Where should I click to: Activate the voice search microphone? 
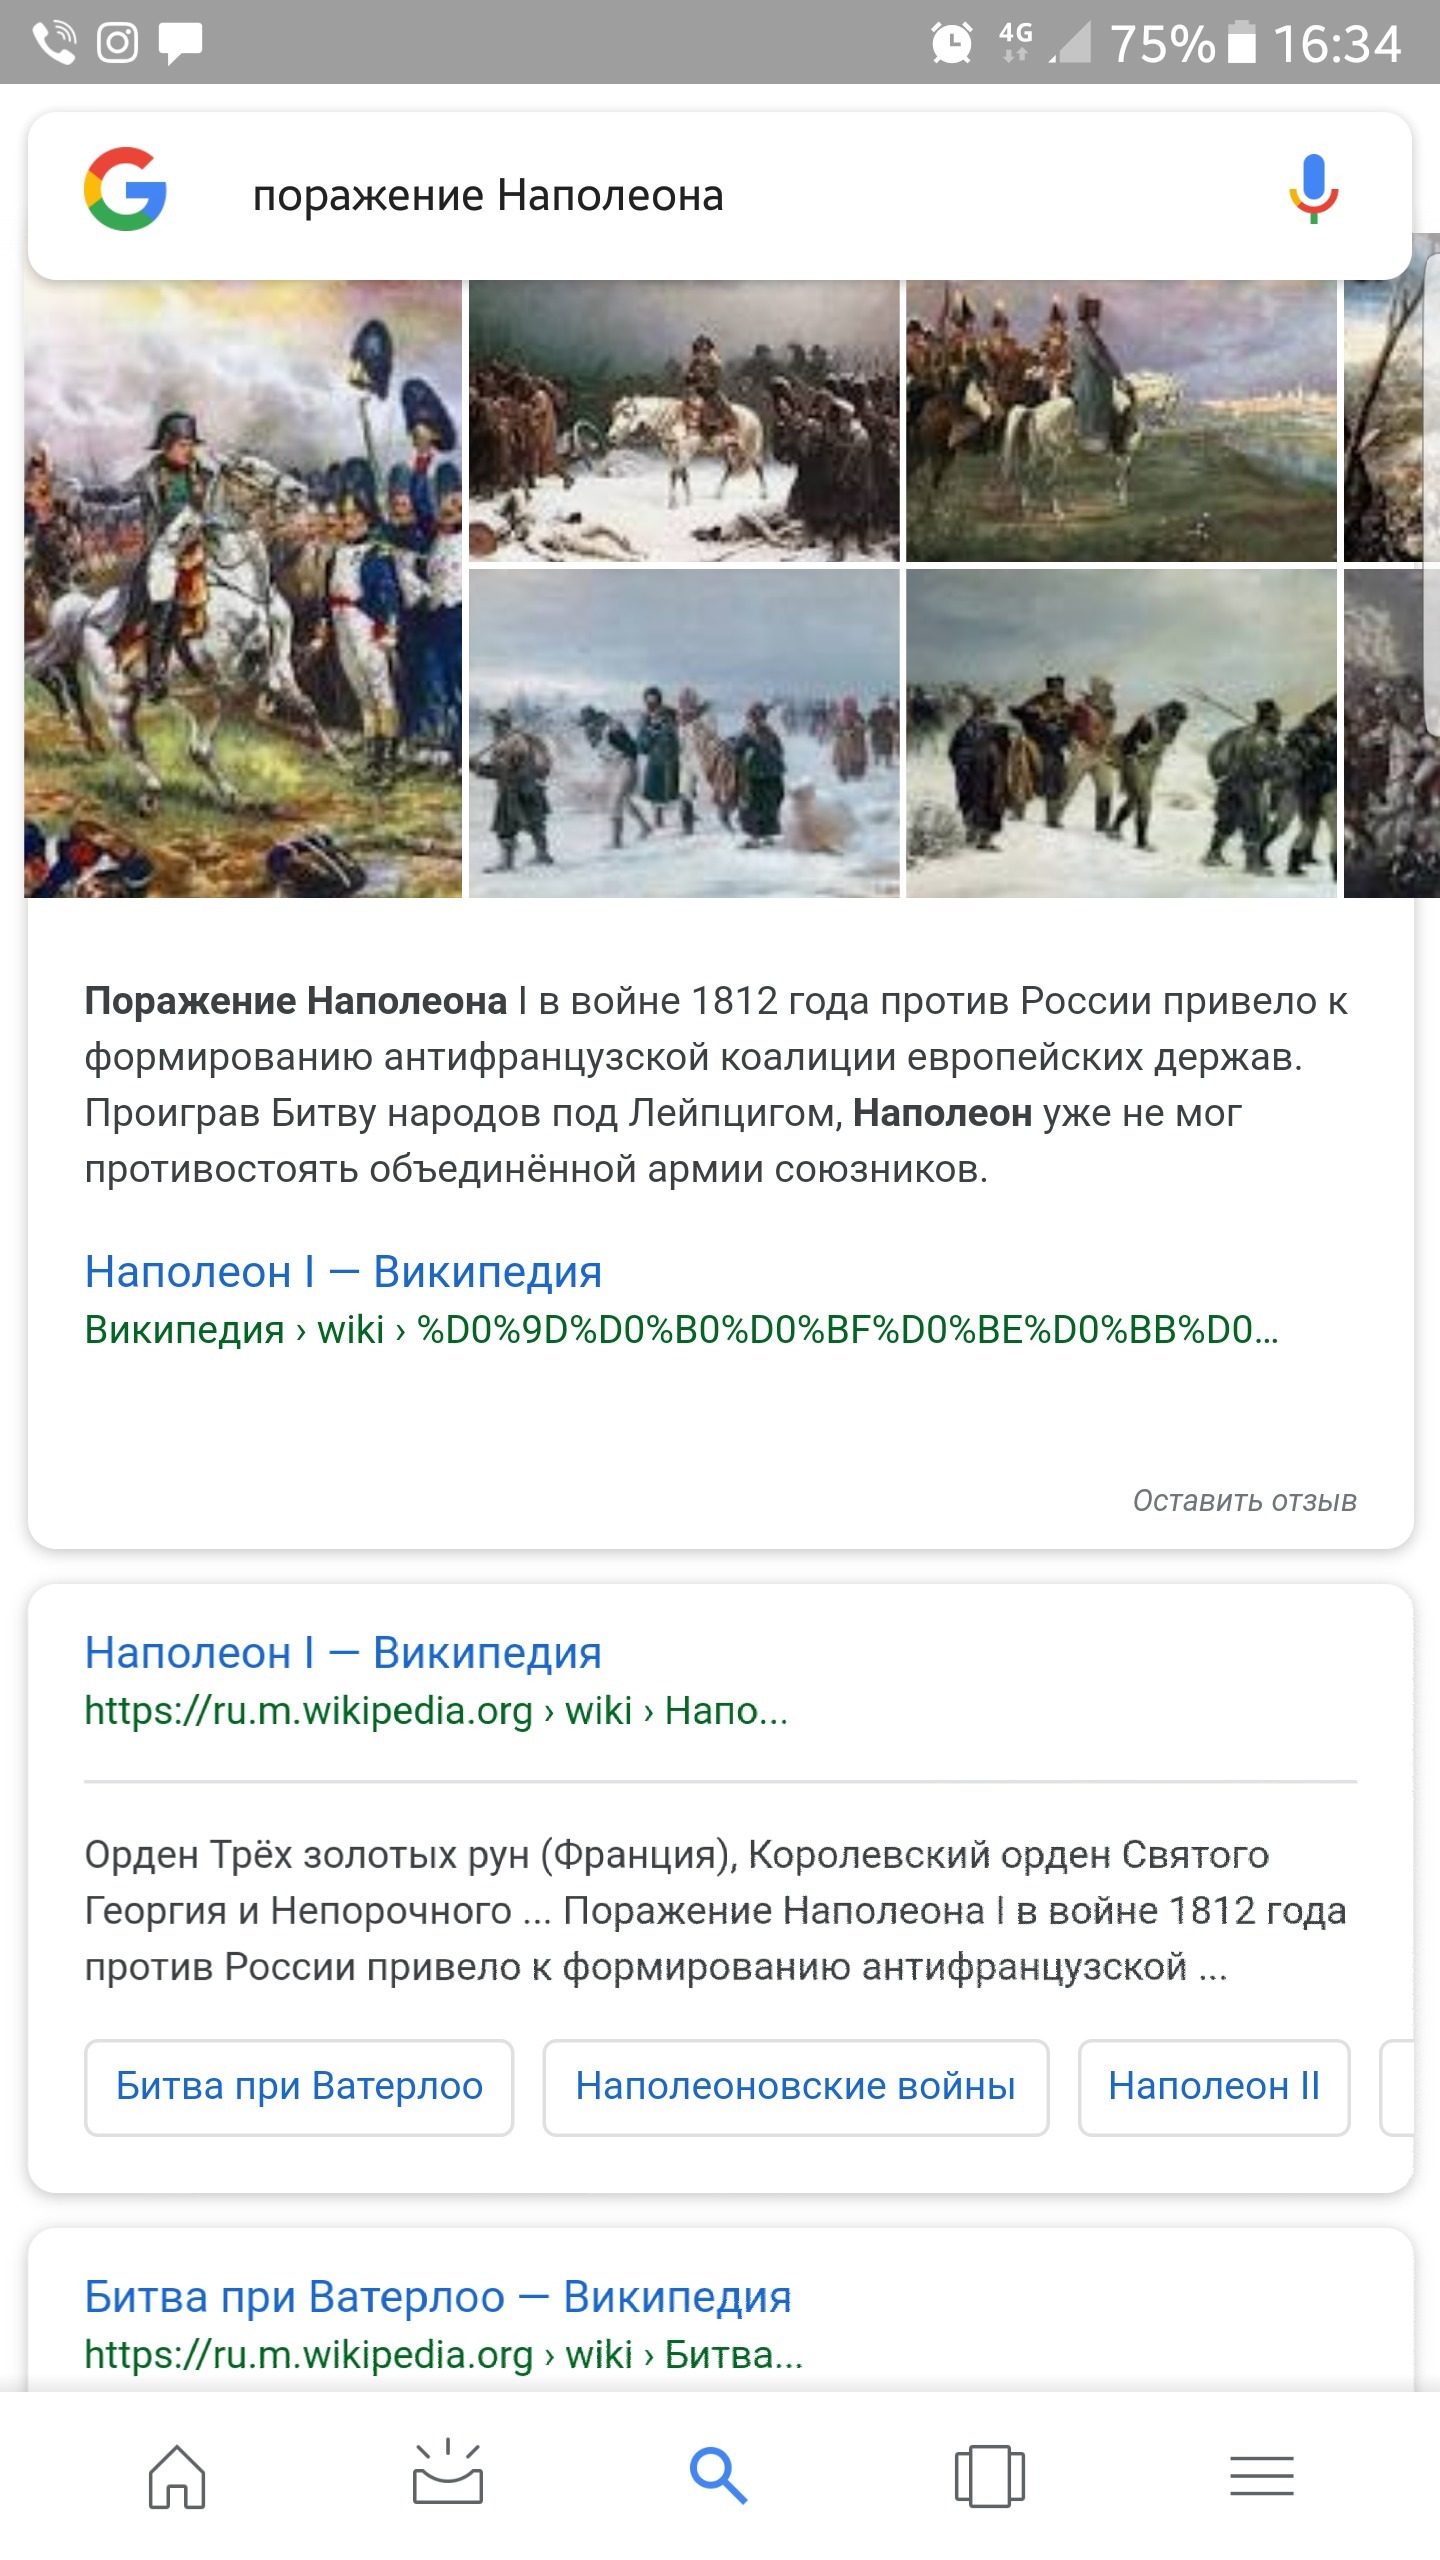1313,190
